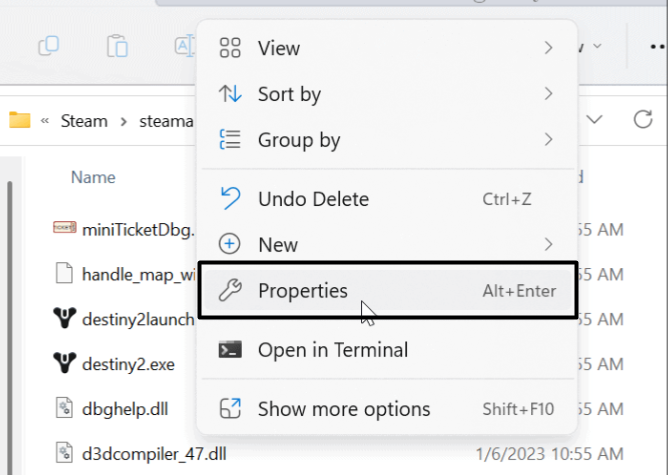Click Show more options entry
668x475 pixels.
(344, 408)
